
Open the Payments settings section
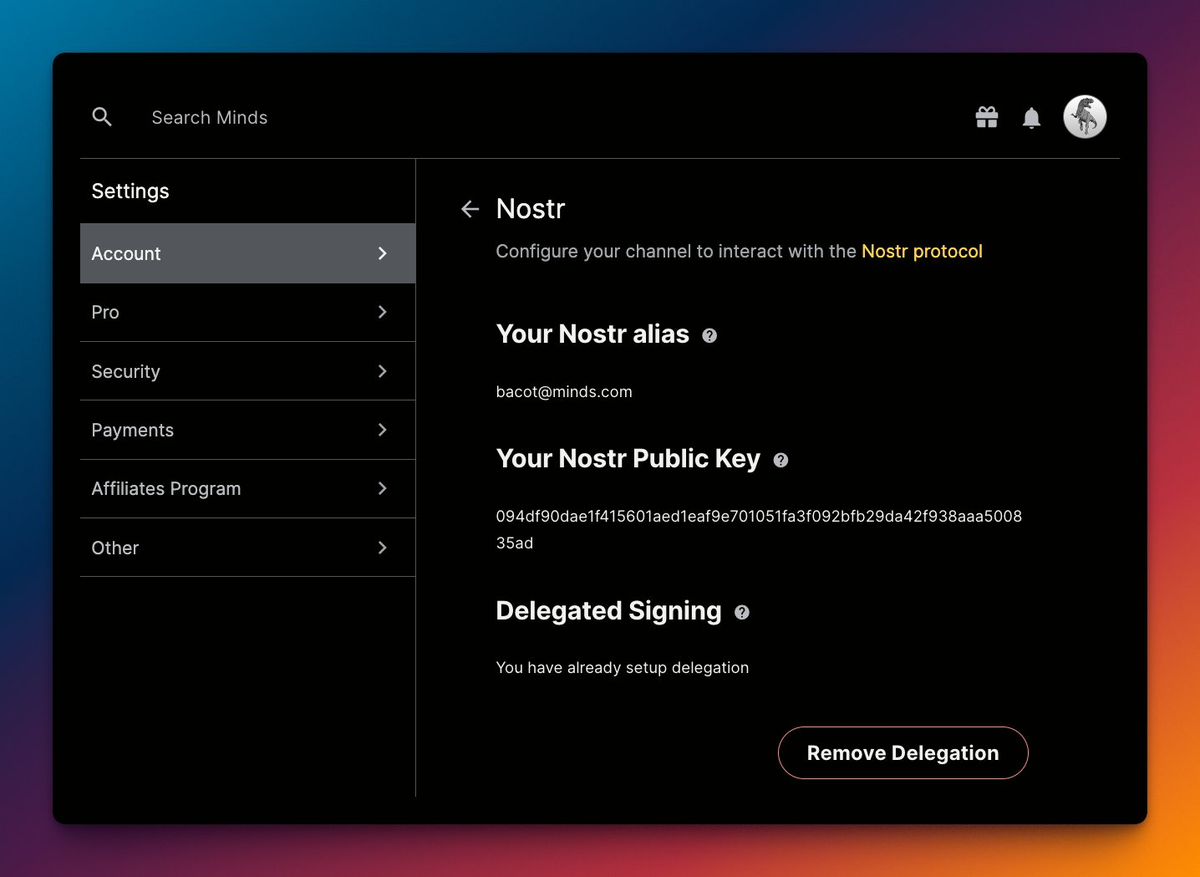click(248, 430)
